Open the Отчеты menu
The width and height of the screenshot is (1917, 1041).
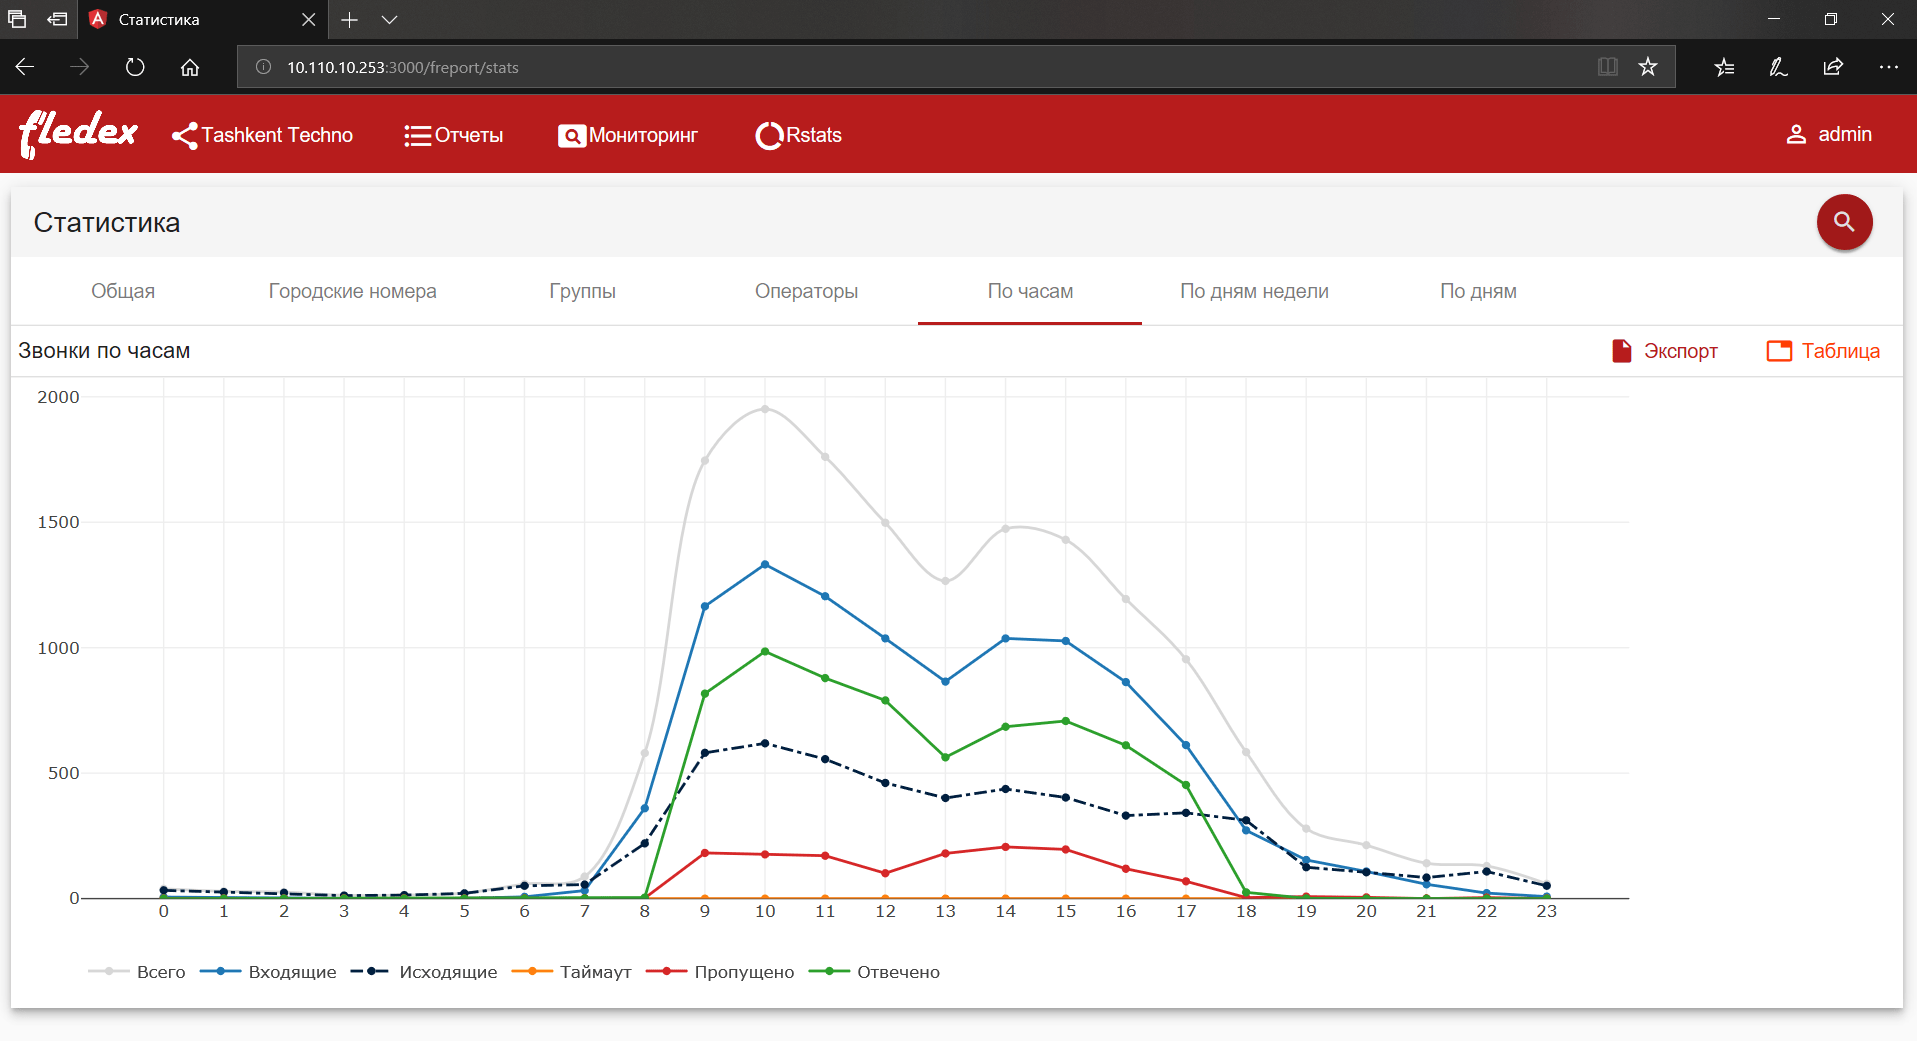453,135
